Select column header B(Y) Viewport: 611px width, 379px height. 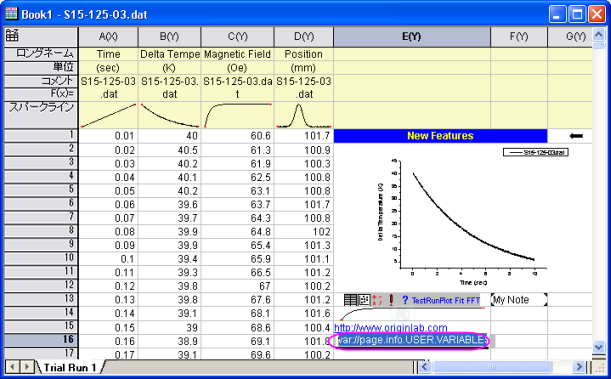pyautogui.click(x=170, y=37)
